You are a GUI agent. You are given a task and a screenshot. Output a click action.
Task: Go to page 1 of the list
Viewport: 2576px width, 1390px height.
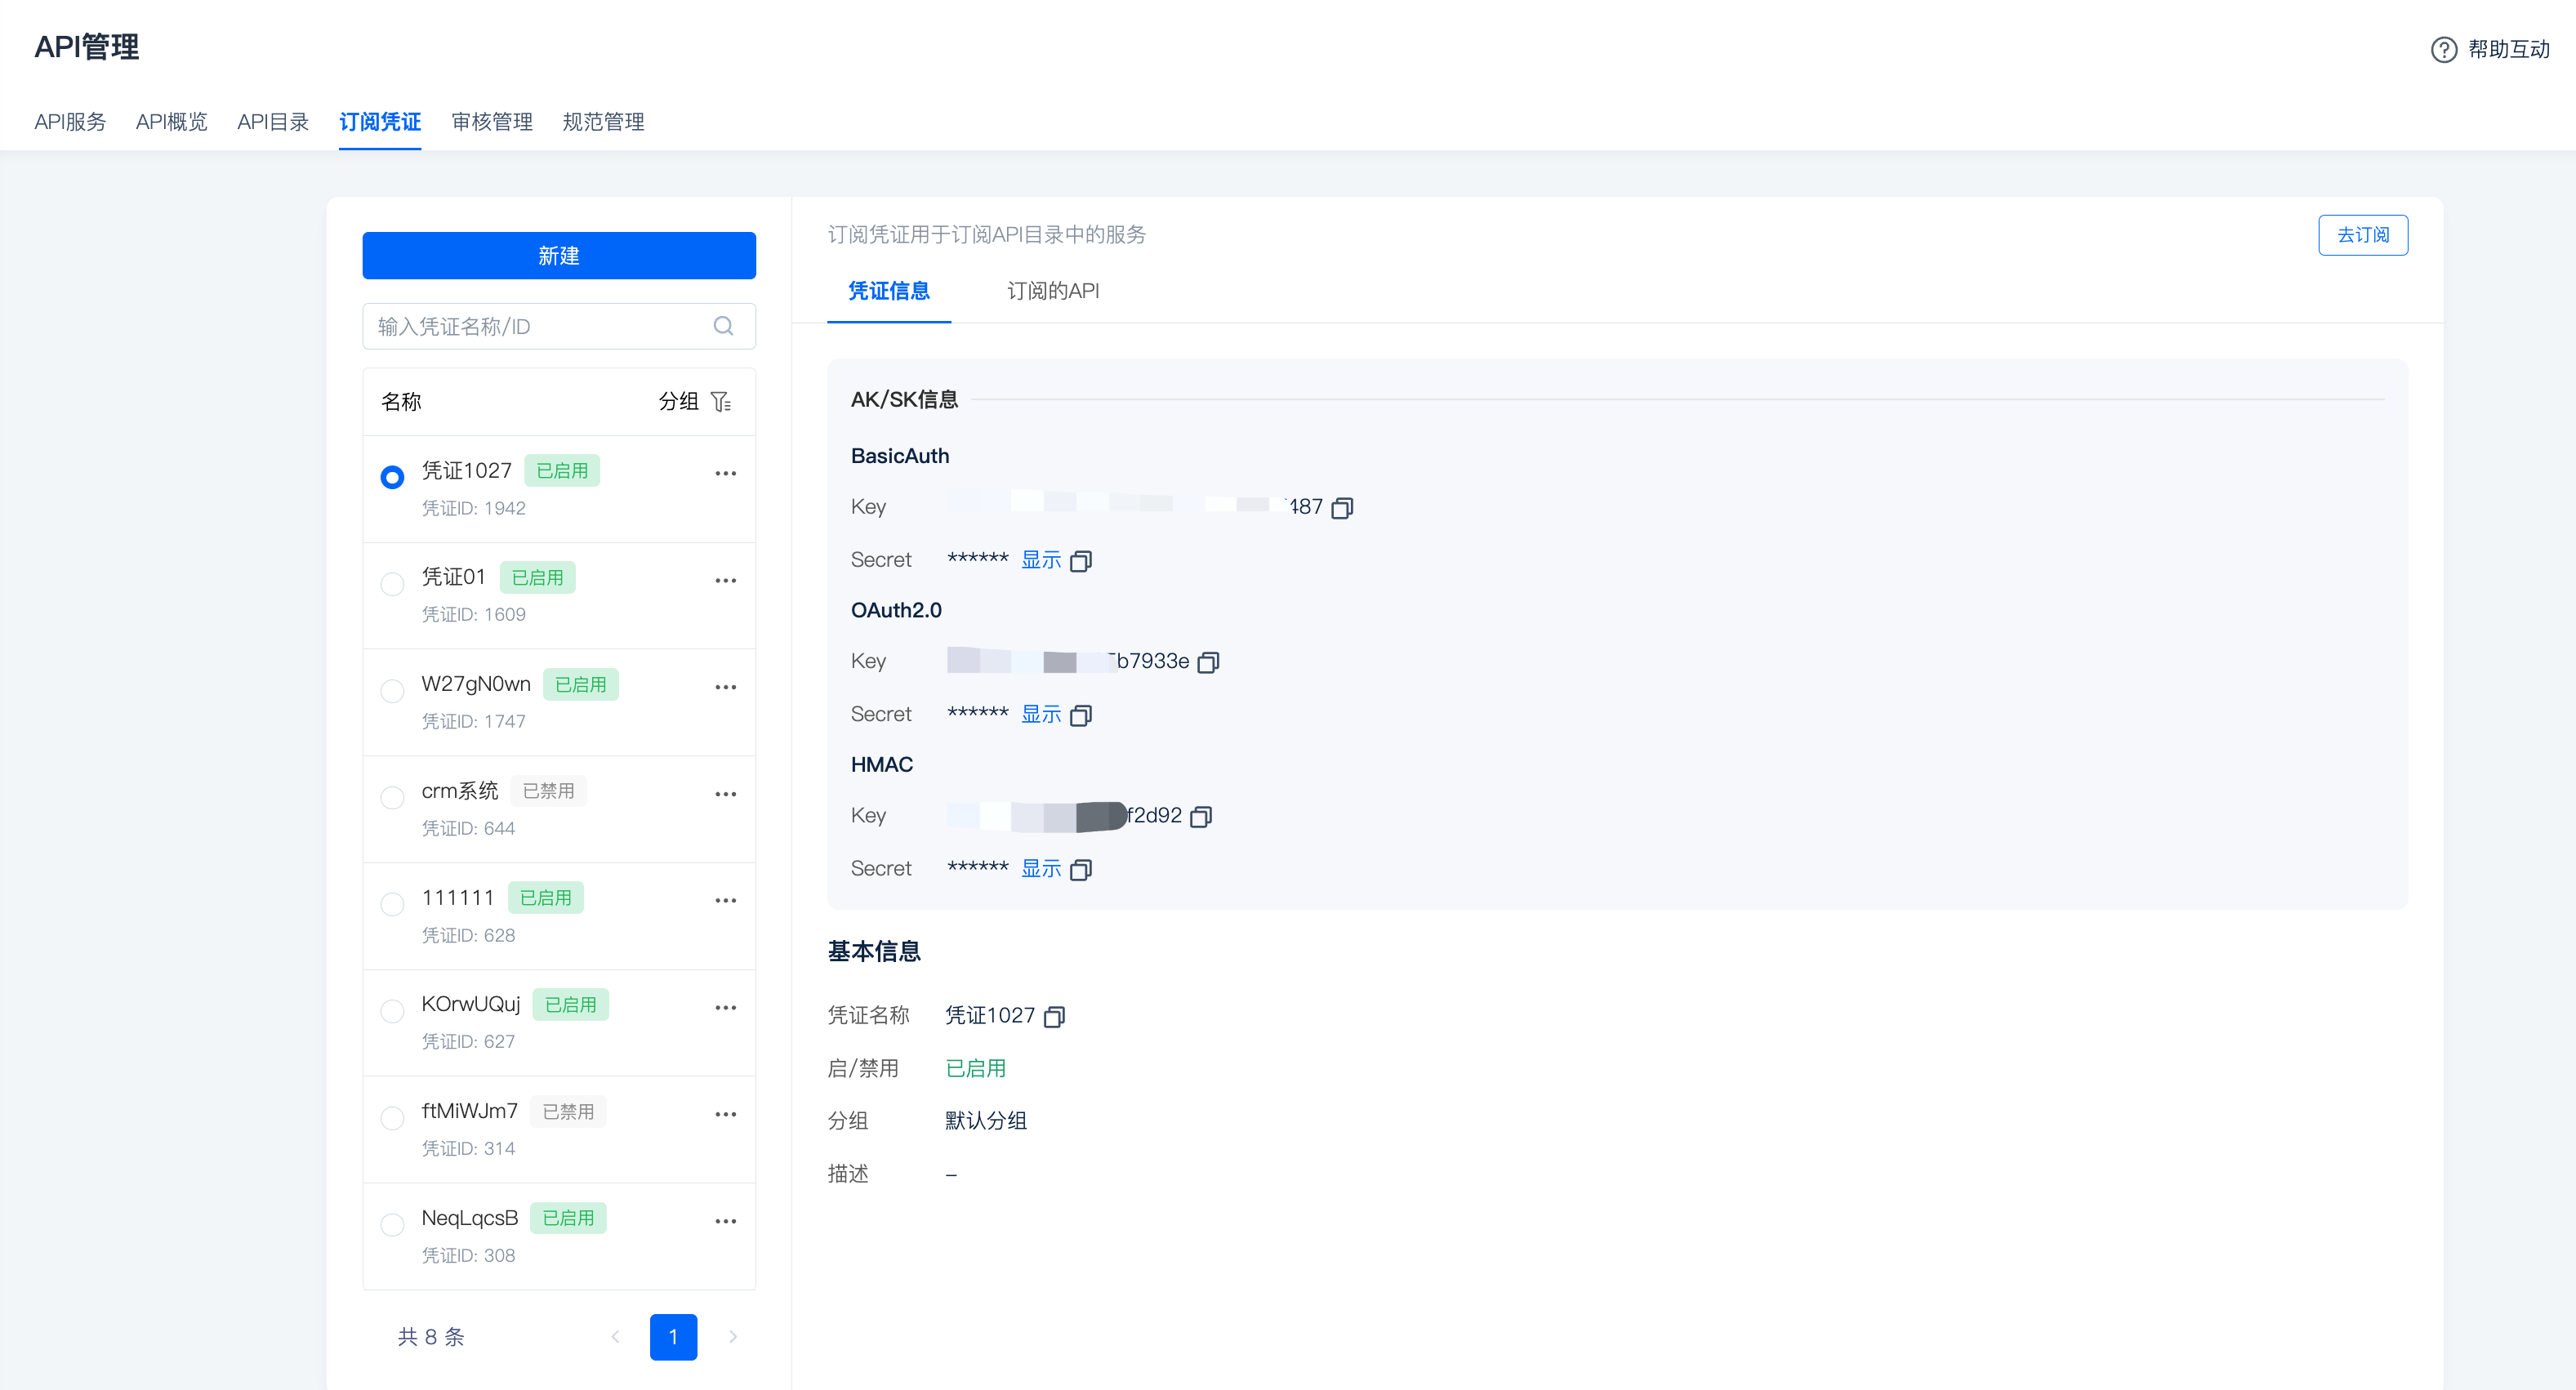pos(673,1337)
